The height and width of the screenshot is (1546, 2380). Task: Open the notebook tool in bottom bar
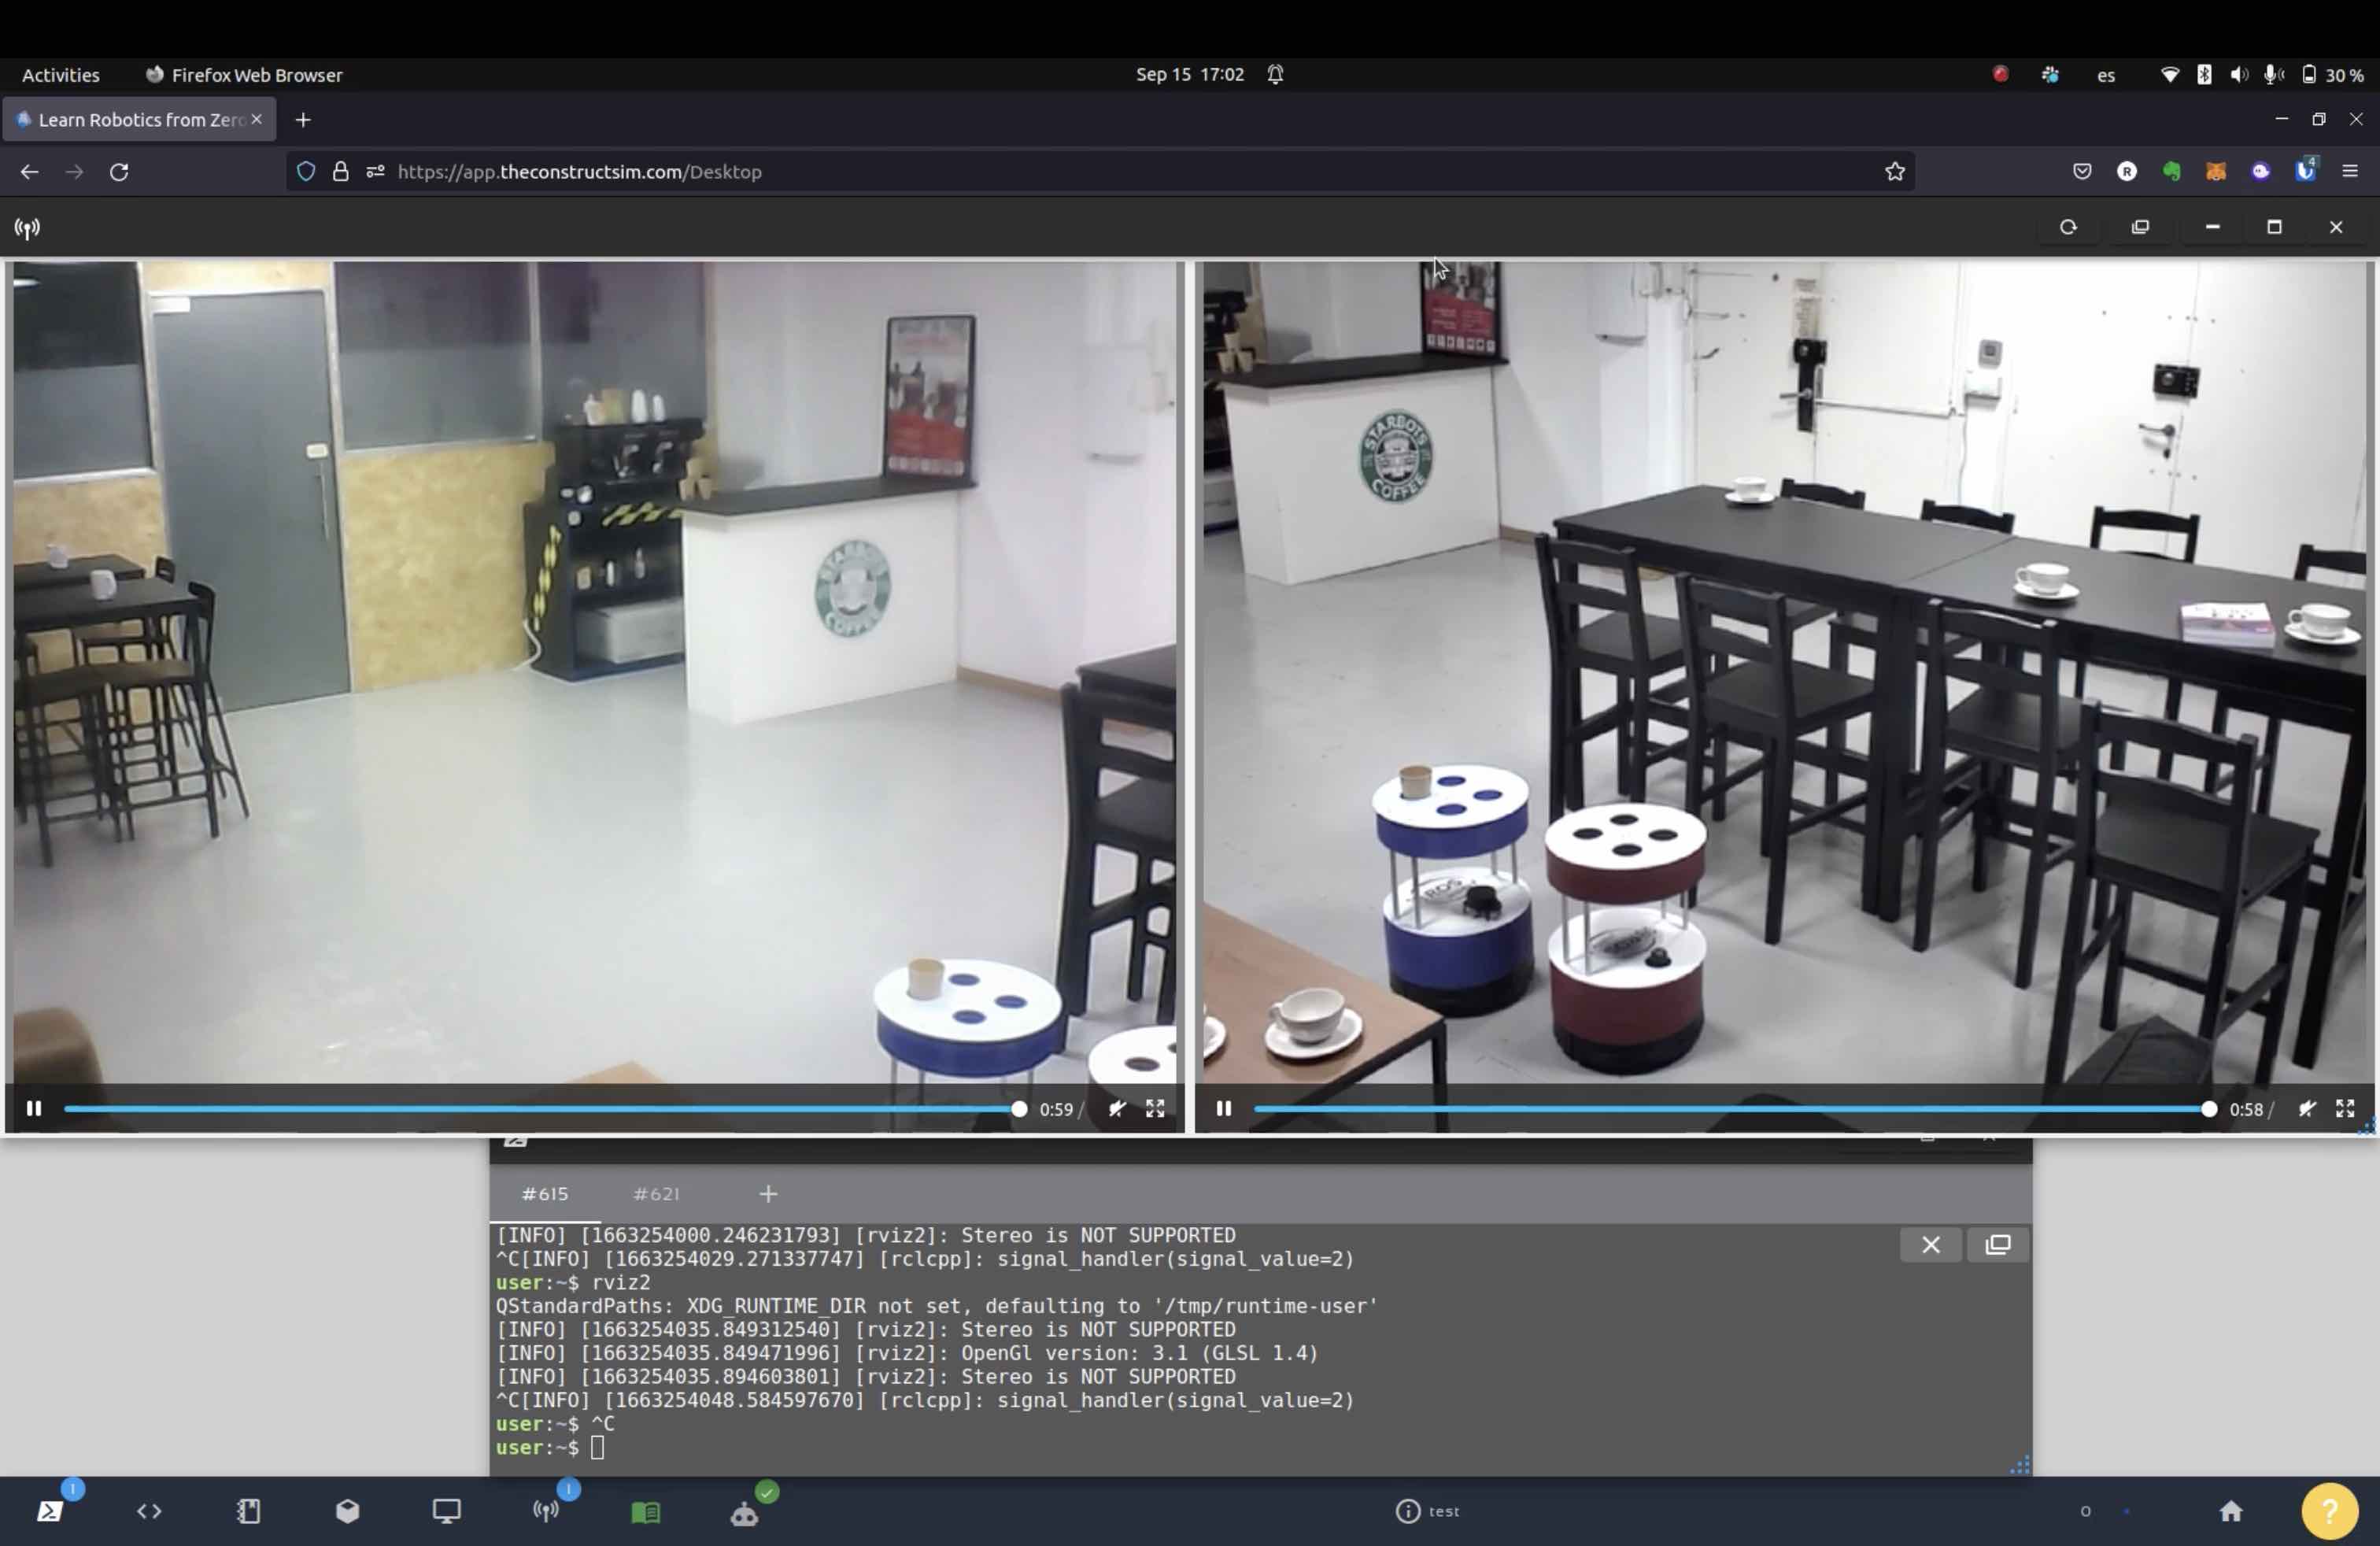pyautogui.click(x=248, y=1510)
